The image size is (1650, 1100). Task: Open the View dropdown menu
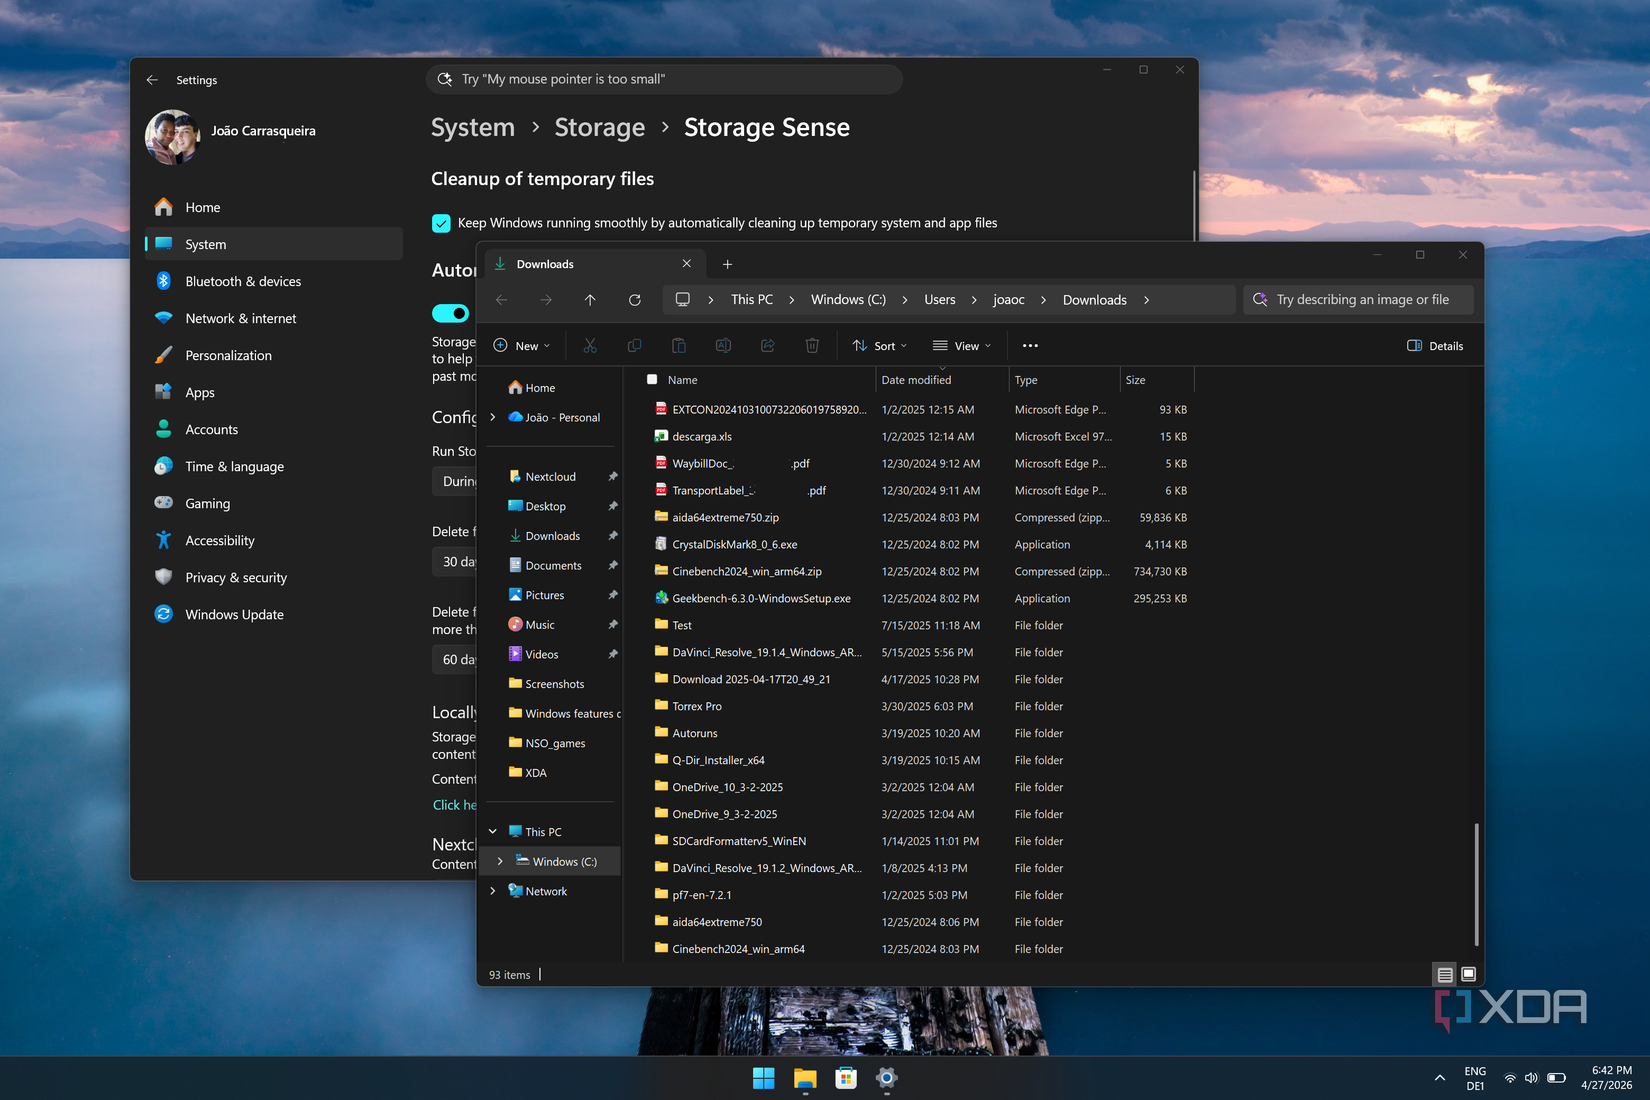pos(962,346)
